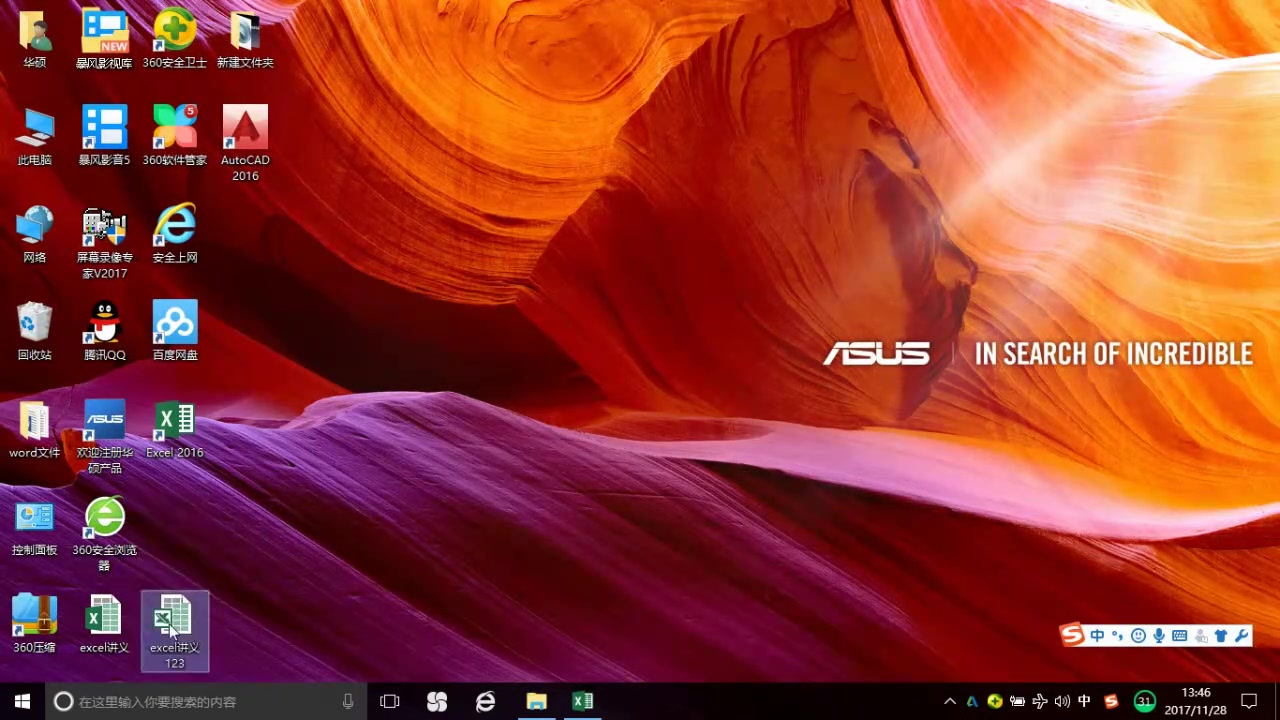Select 屏幕录像专家V2017 shortcut

click(105, 243)
